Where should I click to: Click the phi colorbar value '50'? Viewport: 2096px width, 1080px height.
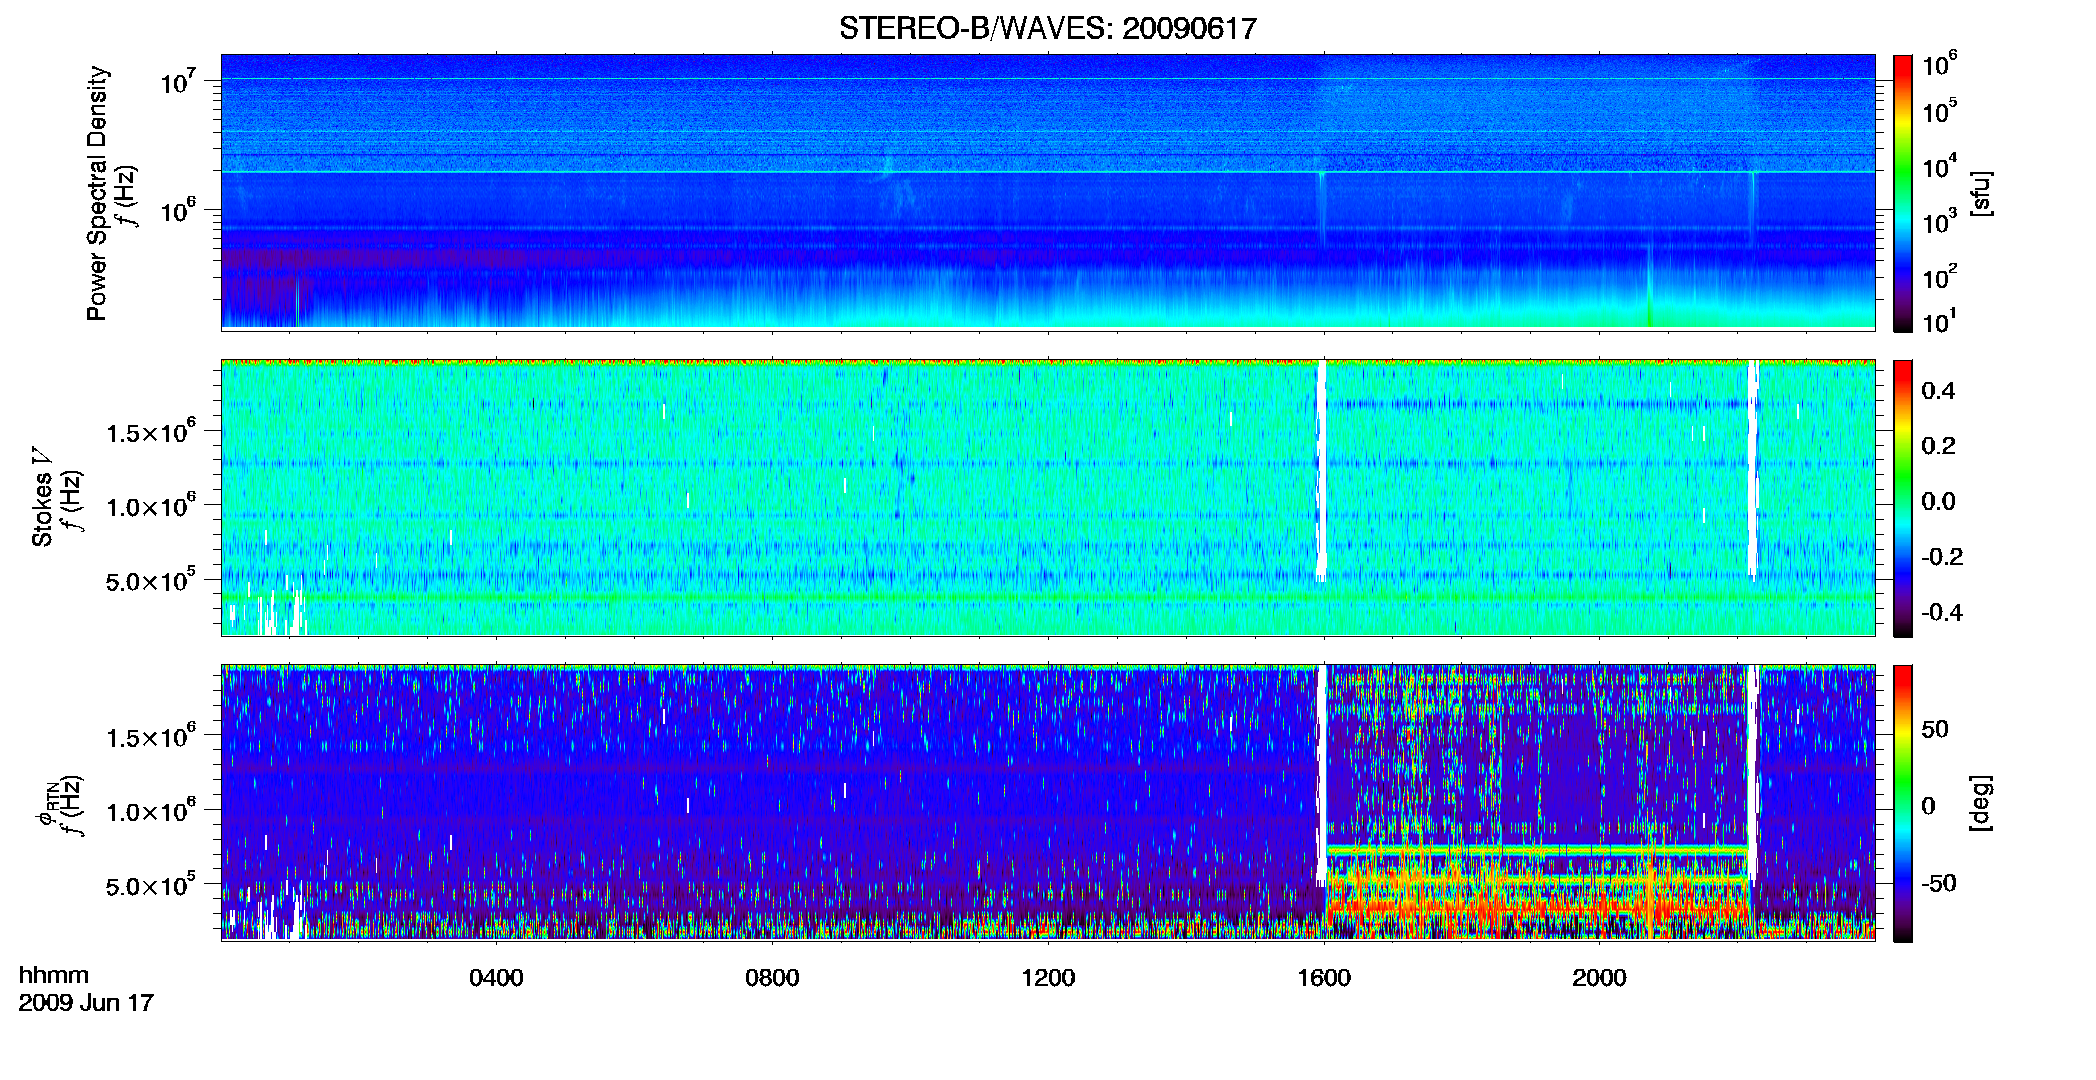pyautogui.click(x=1935, y=729)
